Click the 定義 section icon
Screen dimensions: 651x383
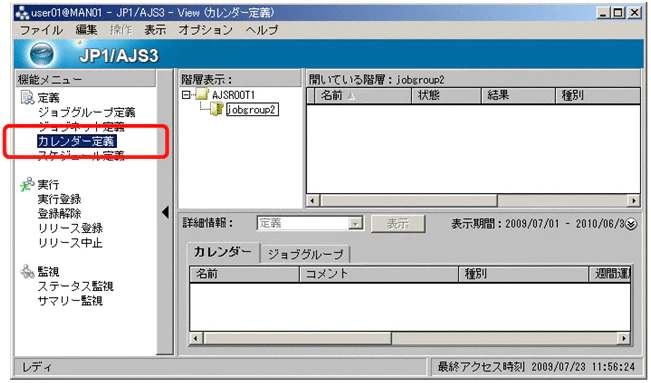coord(27,98)
